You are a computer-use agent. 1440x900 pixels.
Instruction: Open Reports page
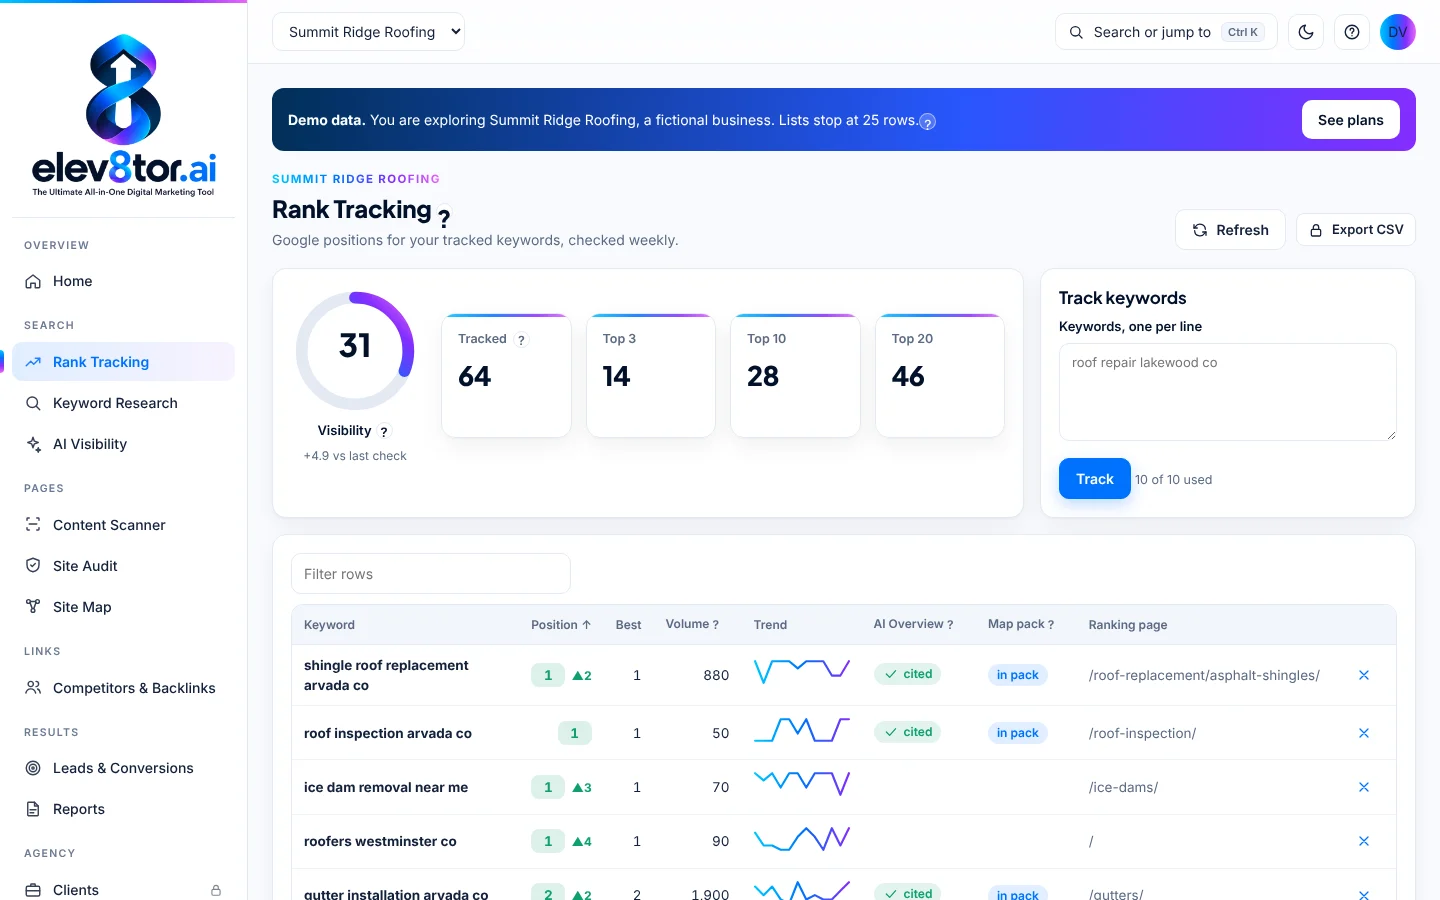(123, 809)
